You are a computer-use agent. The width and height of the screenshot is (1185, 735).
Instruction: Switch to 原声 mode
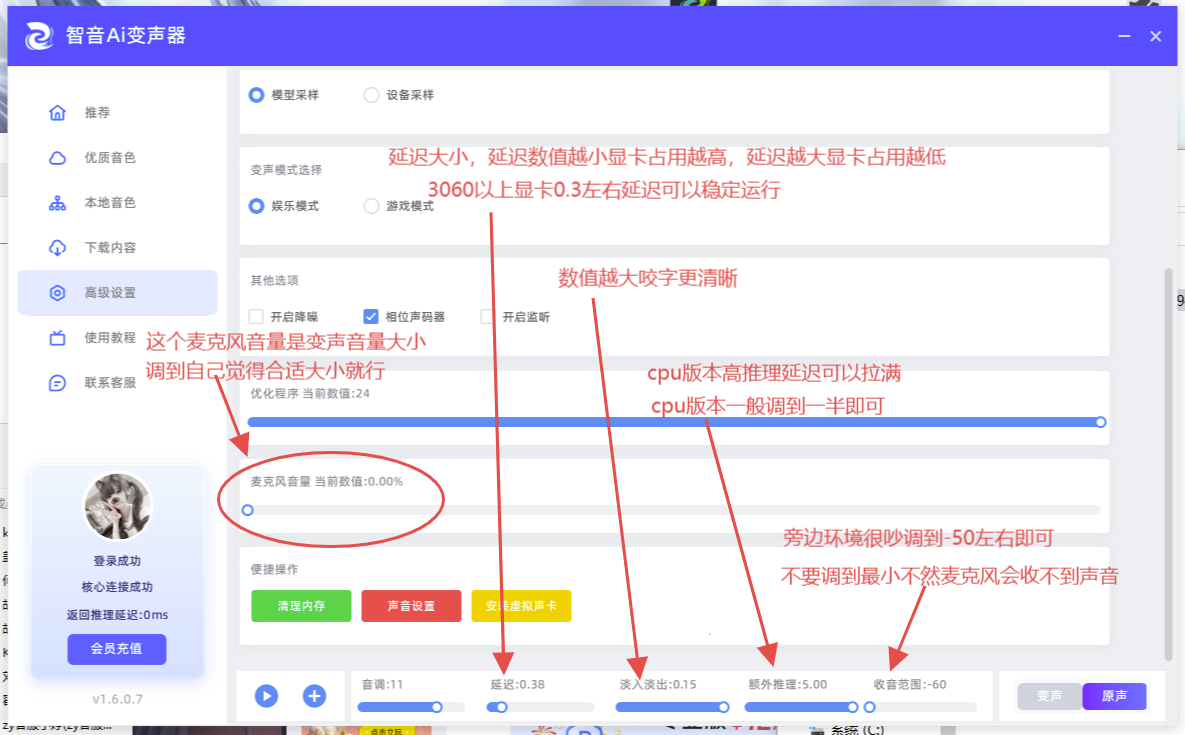coord(1115,696)
